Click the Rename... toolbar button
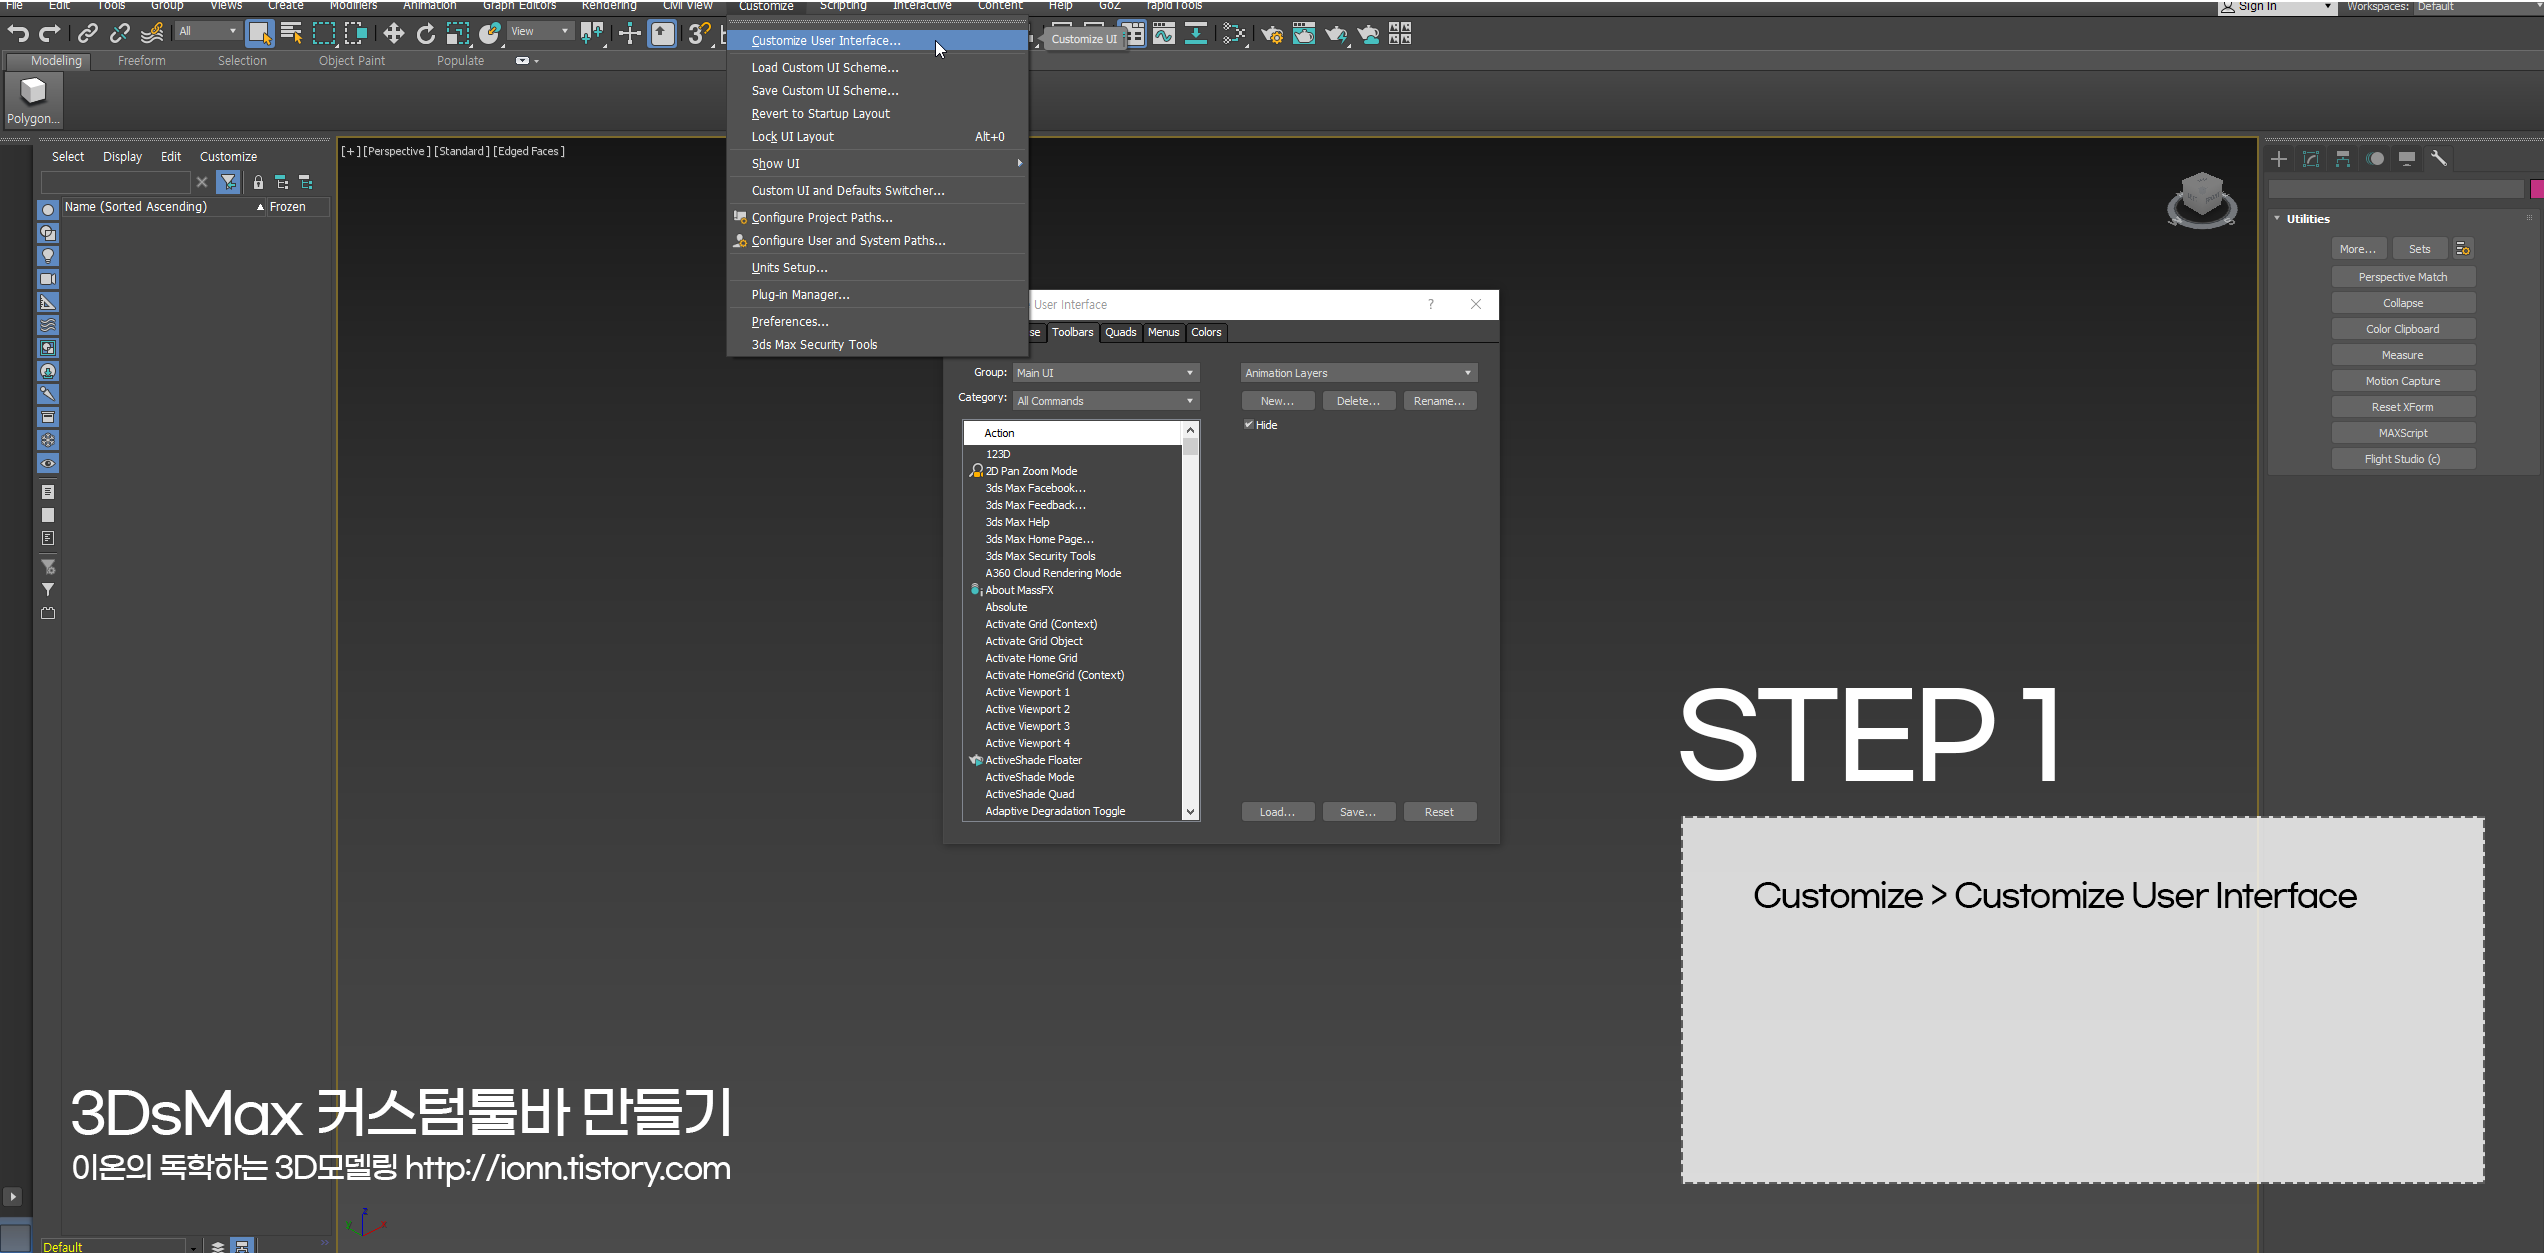This screenshot has height=1253, width=2545. (x=1439, y=401)
